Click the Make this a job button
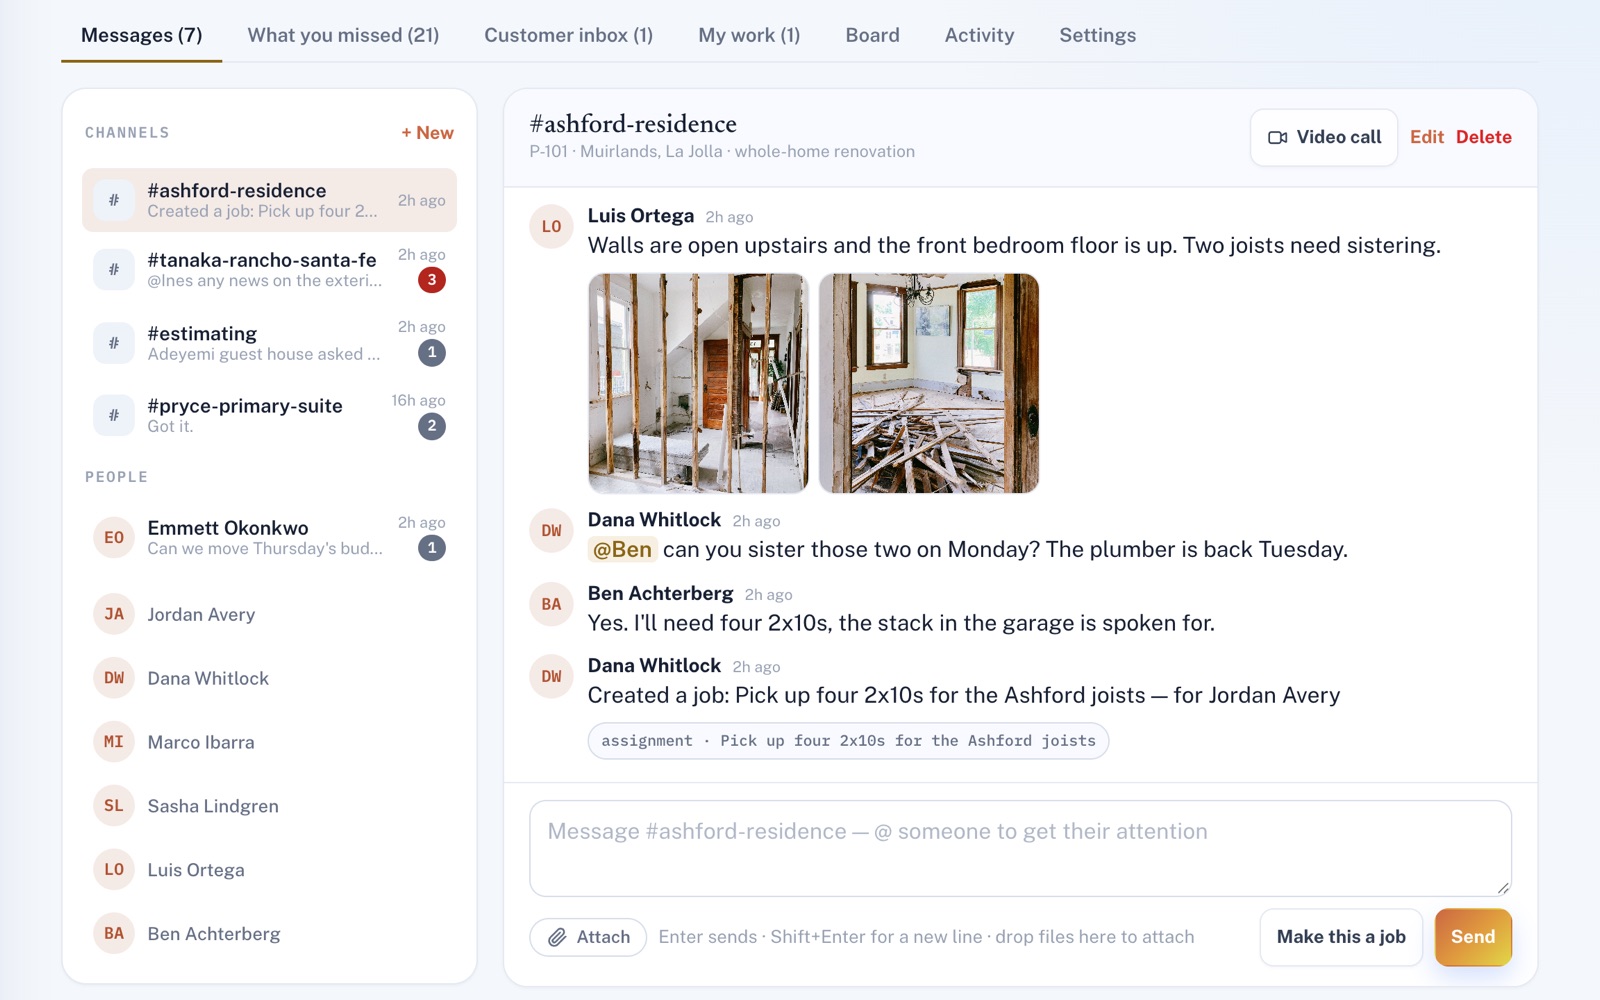This screenshot has height=1000, width=1600. click(x=1341, y=937)
